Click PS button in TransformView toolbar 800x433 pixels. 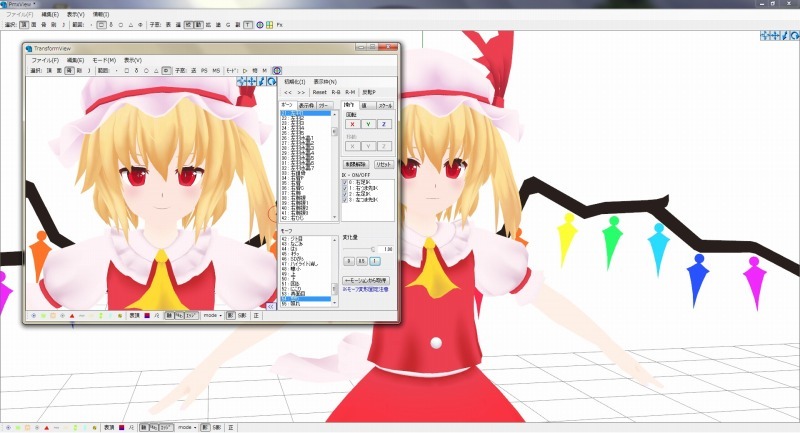click(204, 70)
